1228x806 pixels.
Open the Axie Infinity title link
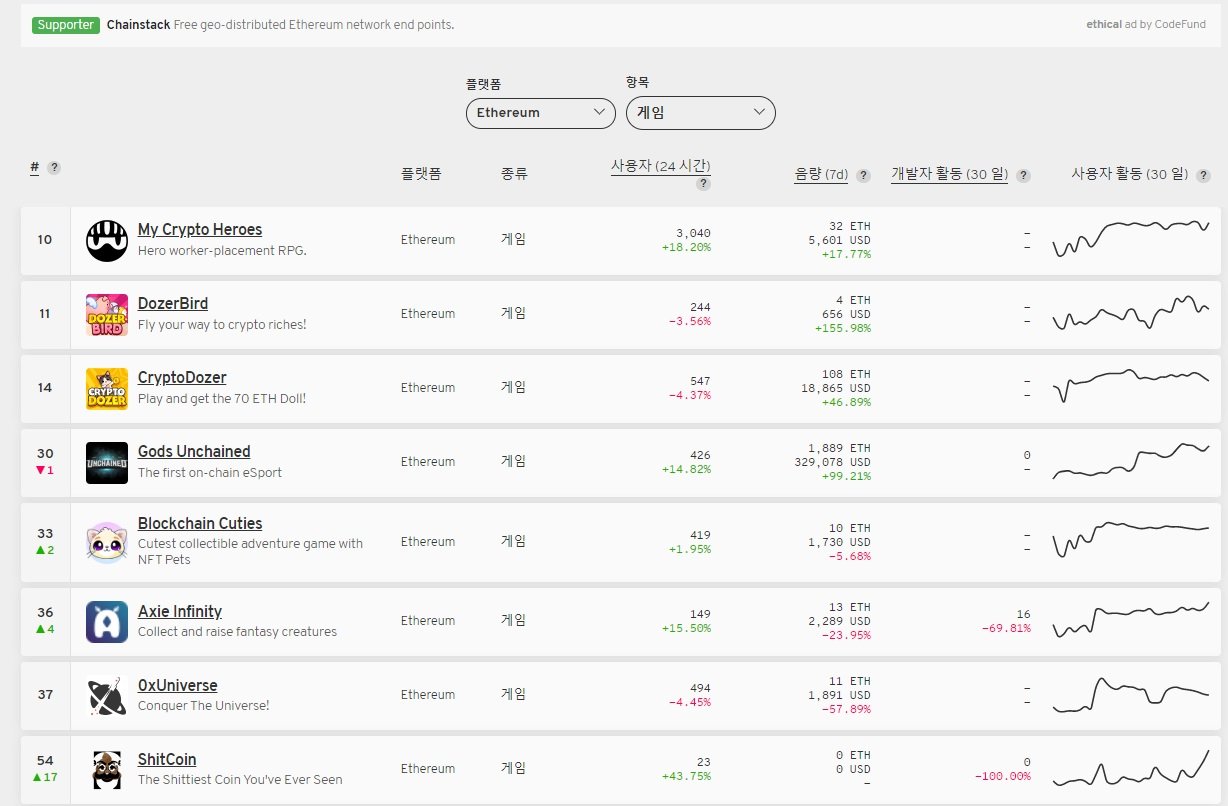pos(180,612)
